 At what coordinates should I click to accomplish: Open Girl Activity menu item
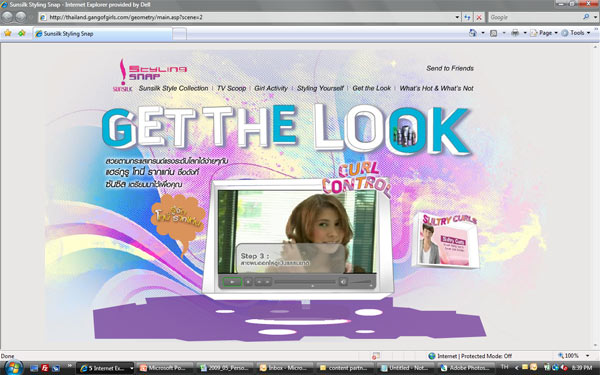point(271,88)
